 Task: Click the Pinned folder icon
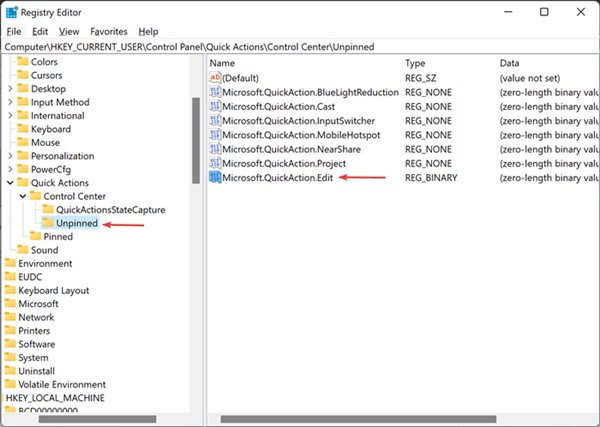click(x=34, y=237)
